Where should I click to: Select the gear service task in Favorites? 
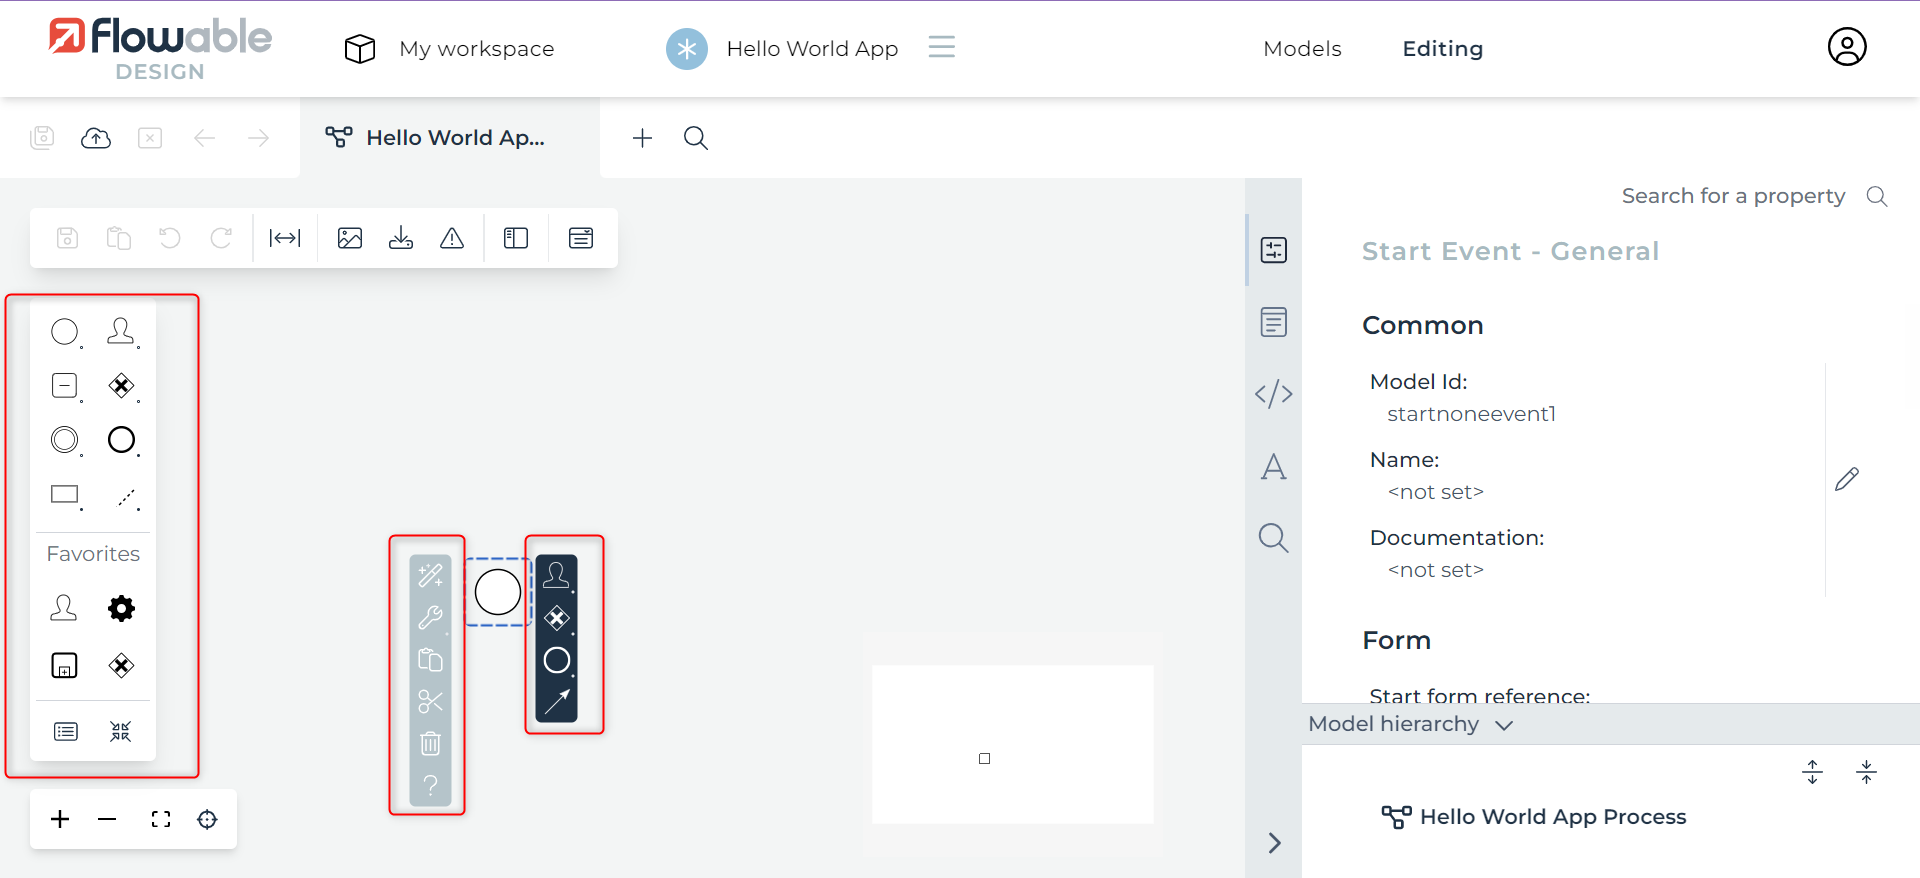[121, 608]
